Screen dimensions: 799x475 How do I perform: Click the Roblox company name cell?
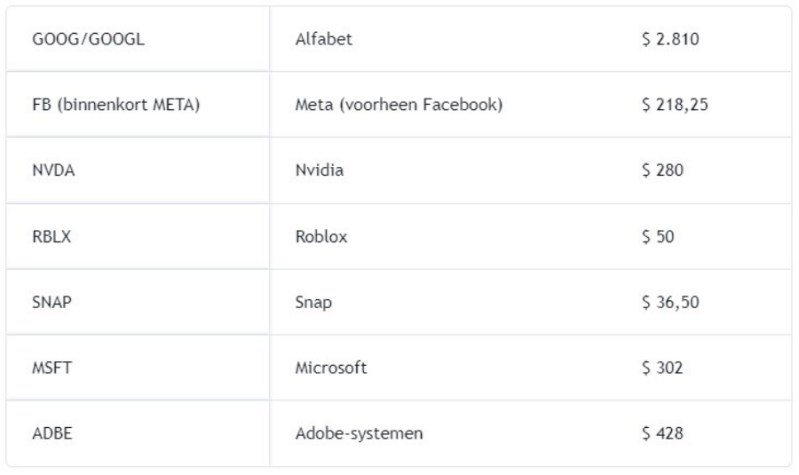click(322, 236)
